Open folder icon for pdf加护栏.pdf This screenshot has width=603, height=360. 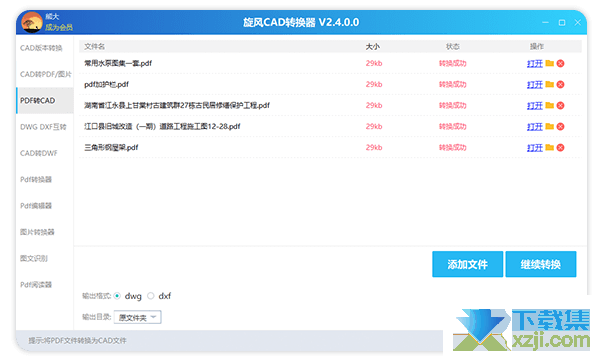[x=550, y=84]
